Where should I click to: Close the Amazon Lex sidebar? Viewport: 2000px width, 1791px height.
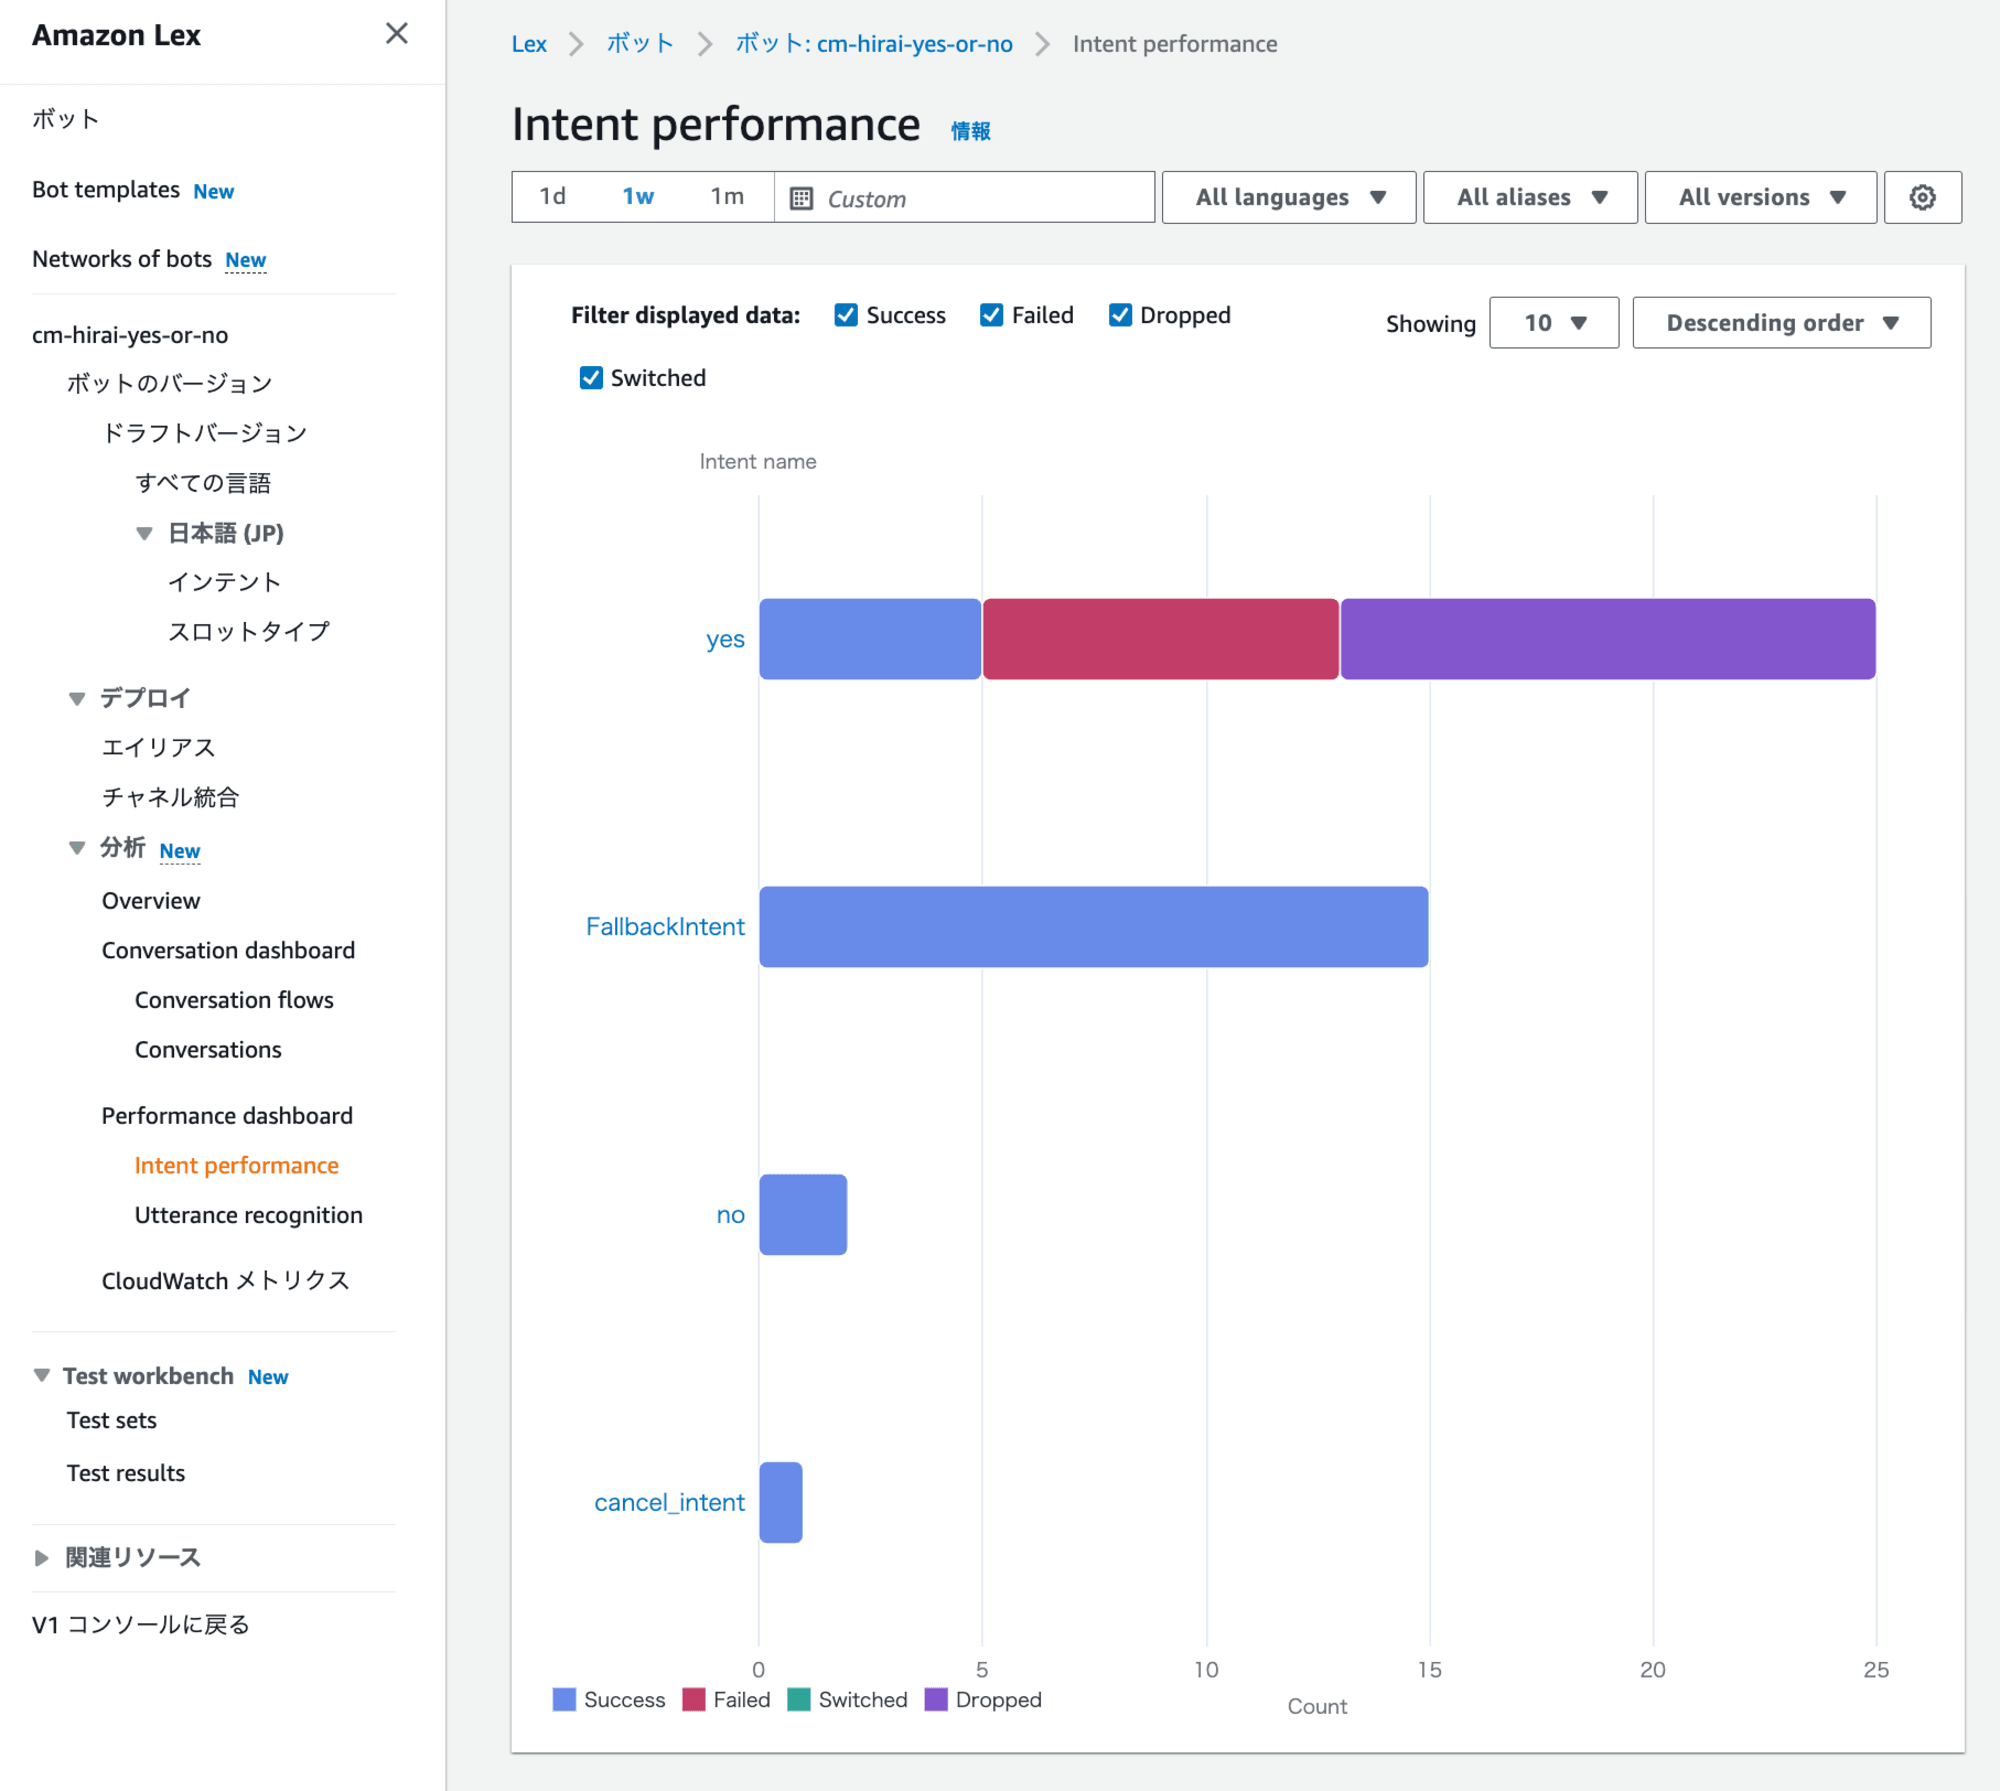[396, 34]
